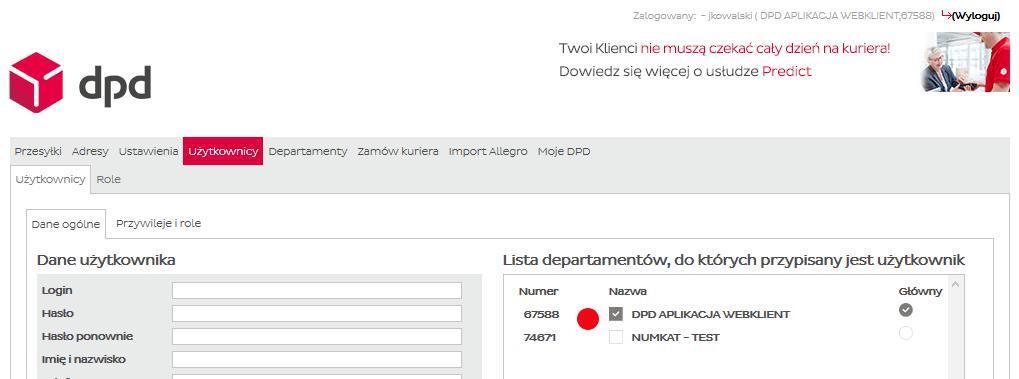The image size is (1019, 379).
Task: Click the Główny column header
Action: (x=920, y=291)
